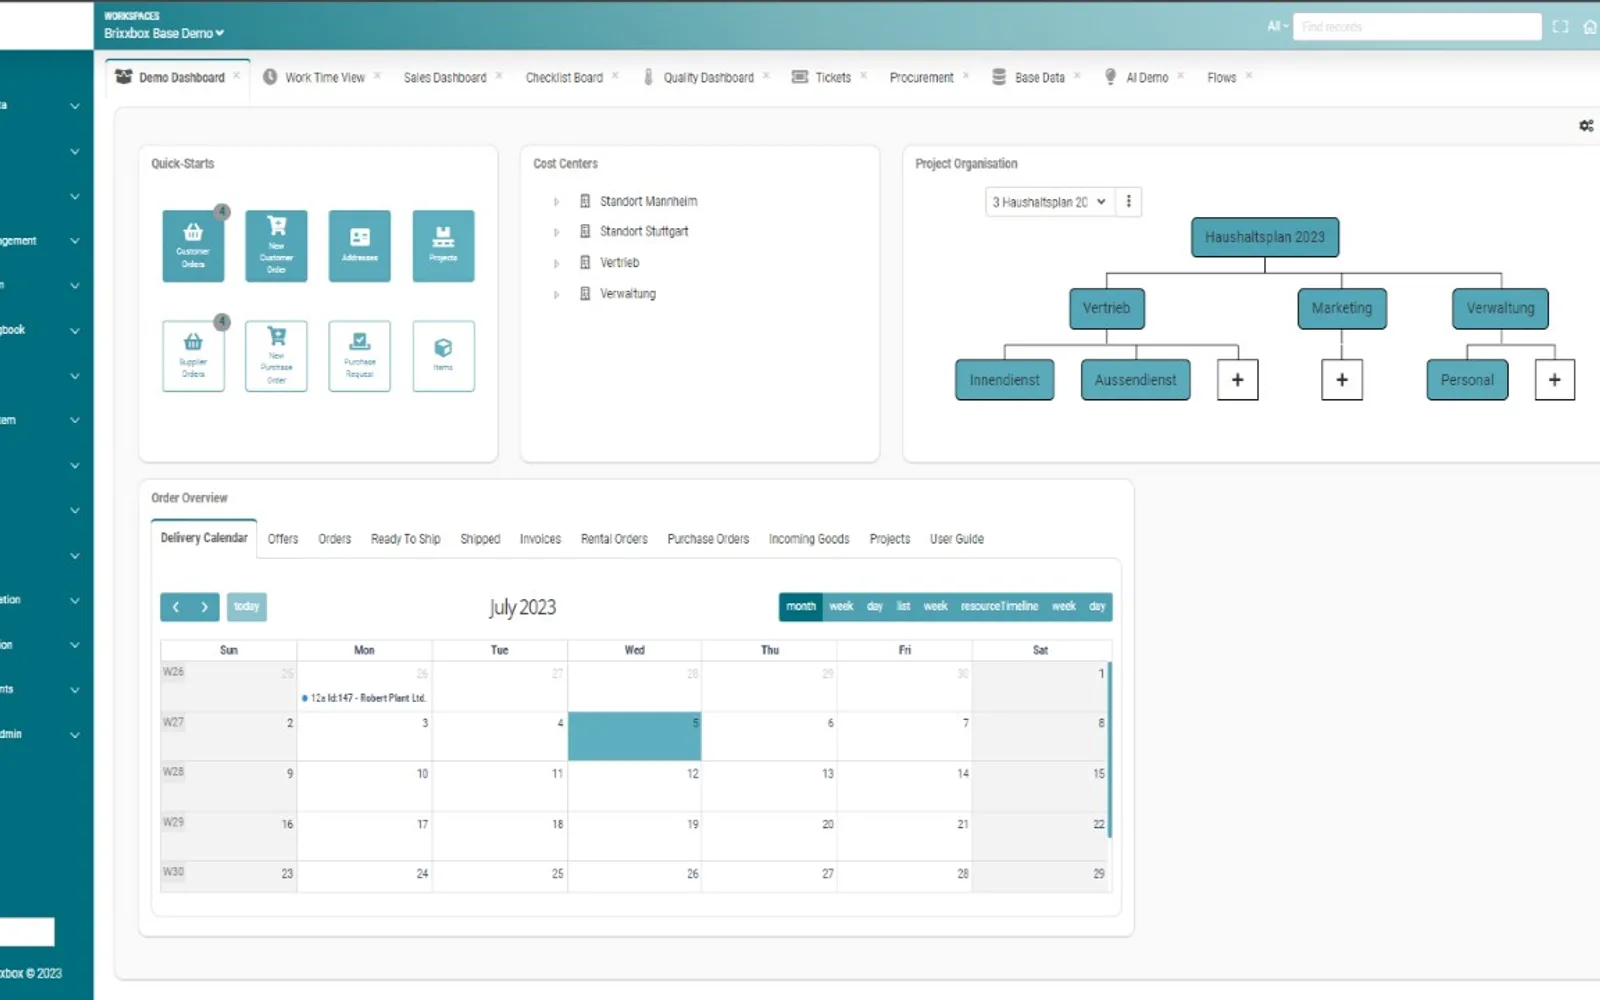Open the User Guide tab
The image size is (1600, 1000).
point(957,539)
